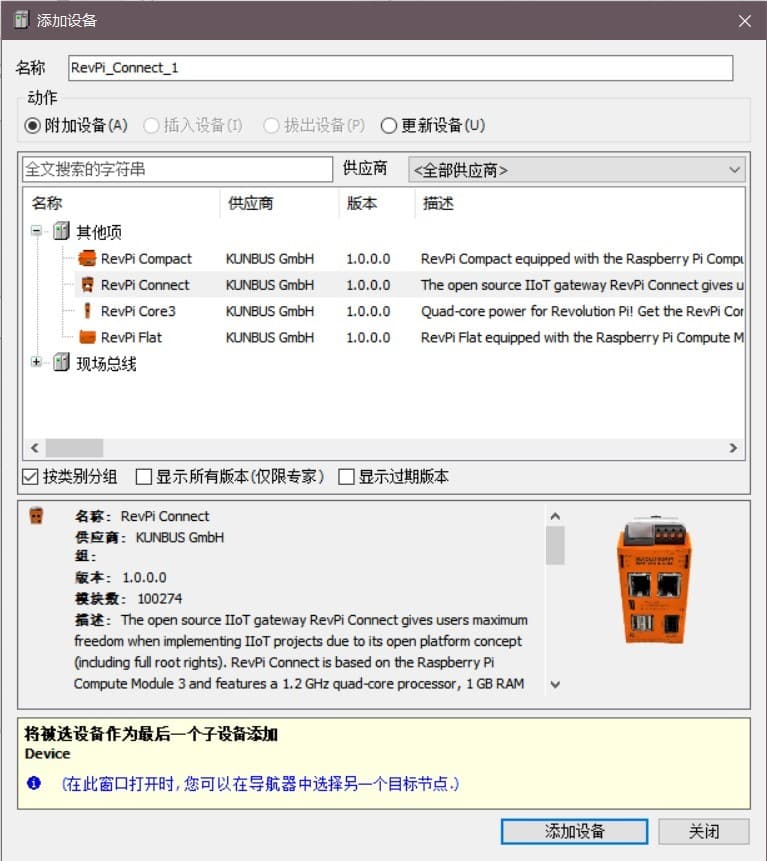
Task: Click the RevPi Core3 device icon
Action: pos(87,311)
